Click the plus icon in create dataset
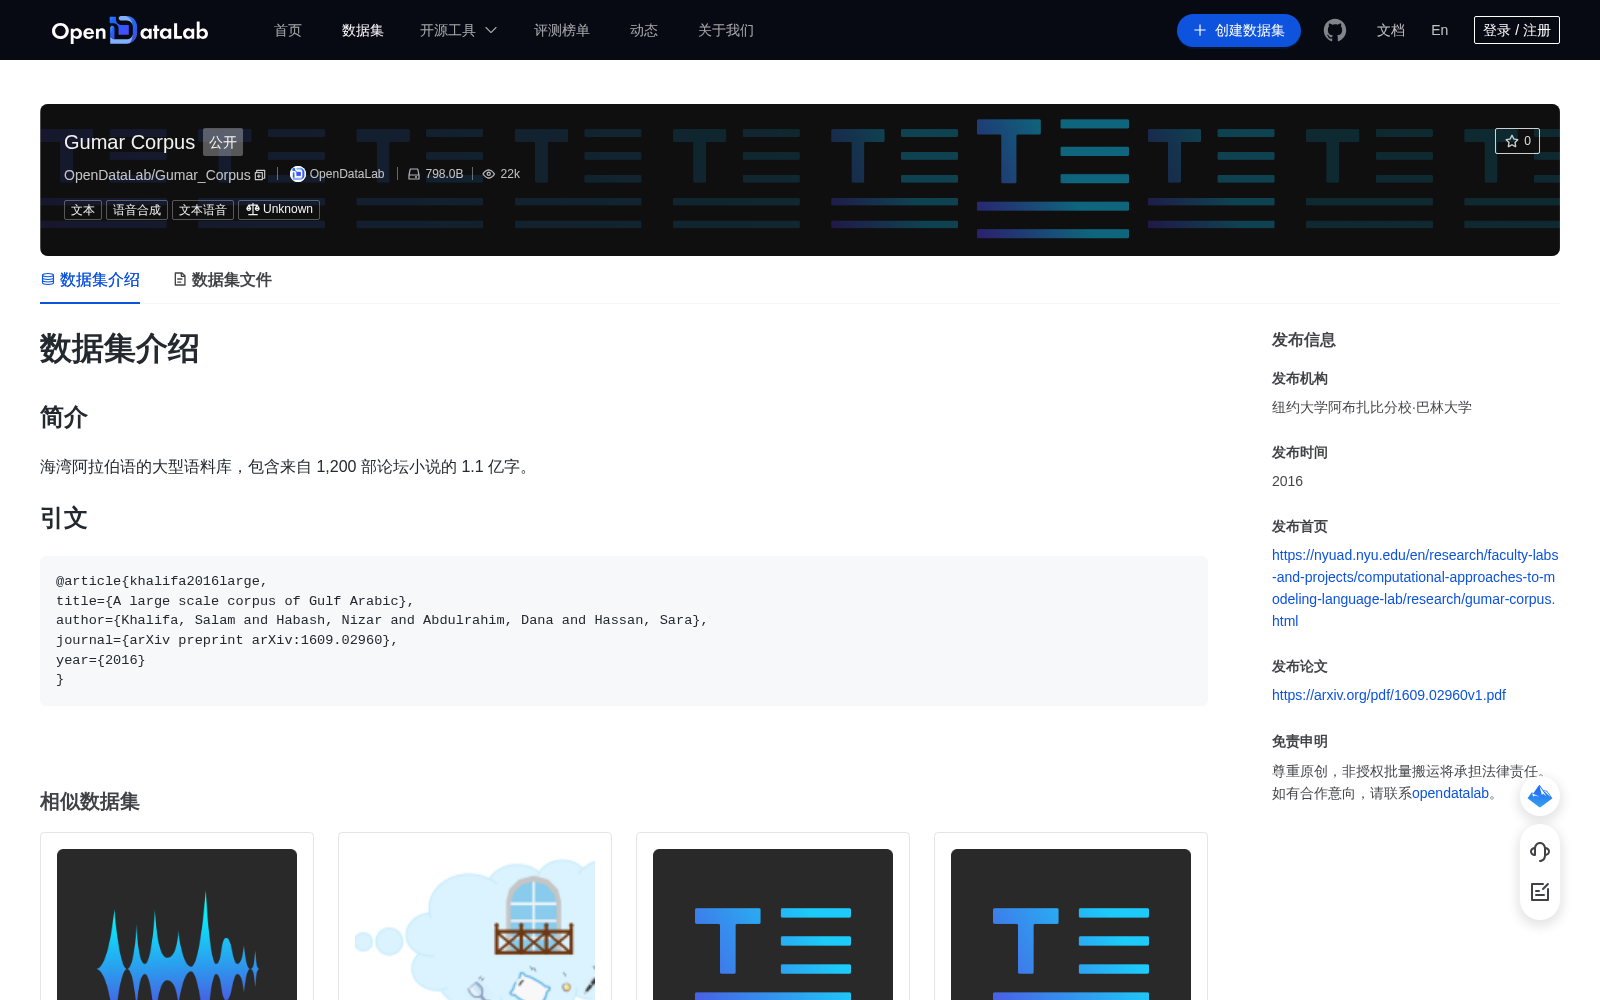This screenshot has height=1000, width=1600. [x=1200, y=30]
